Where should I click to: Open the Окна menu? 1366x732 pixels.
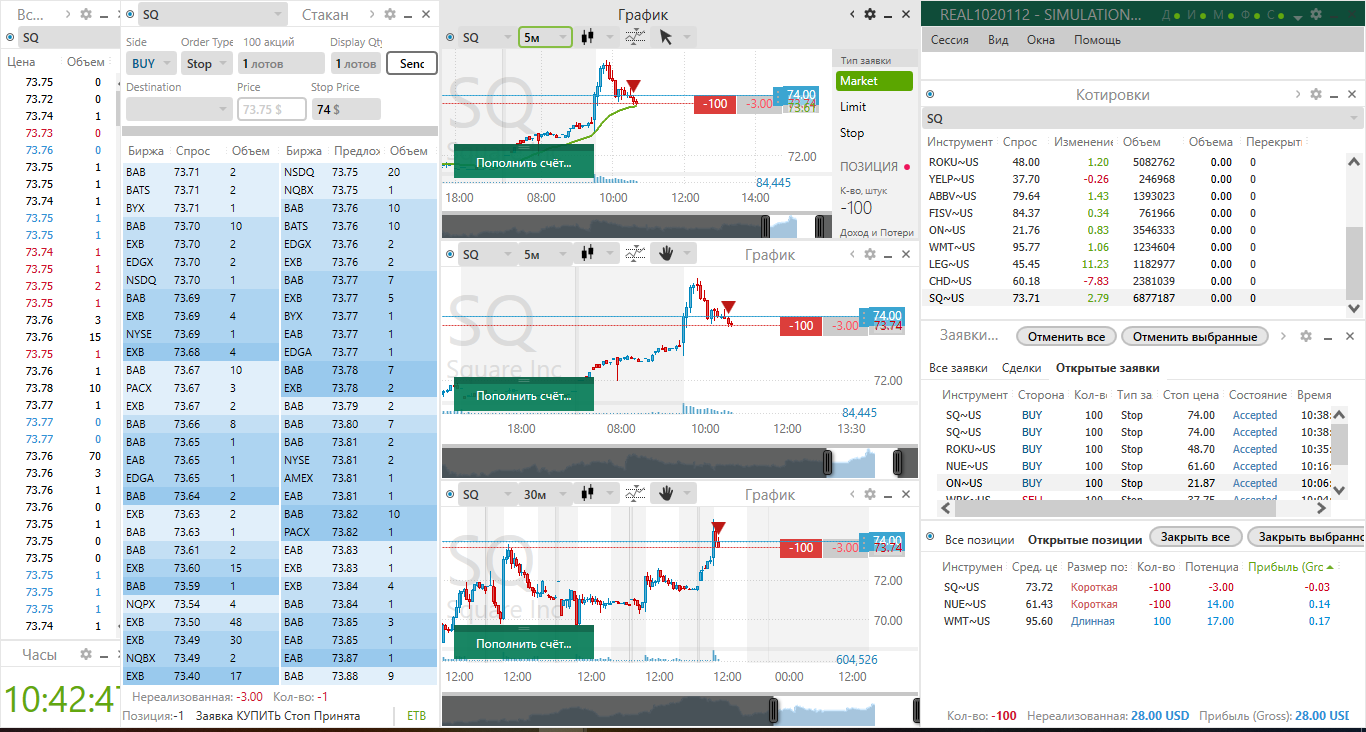click(x=1041, y=40)
